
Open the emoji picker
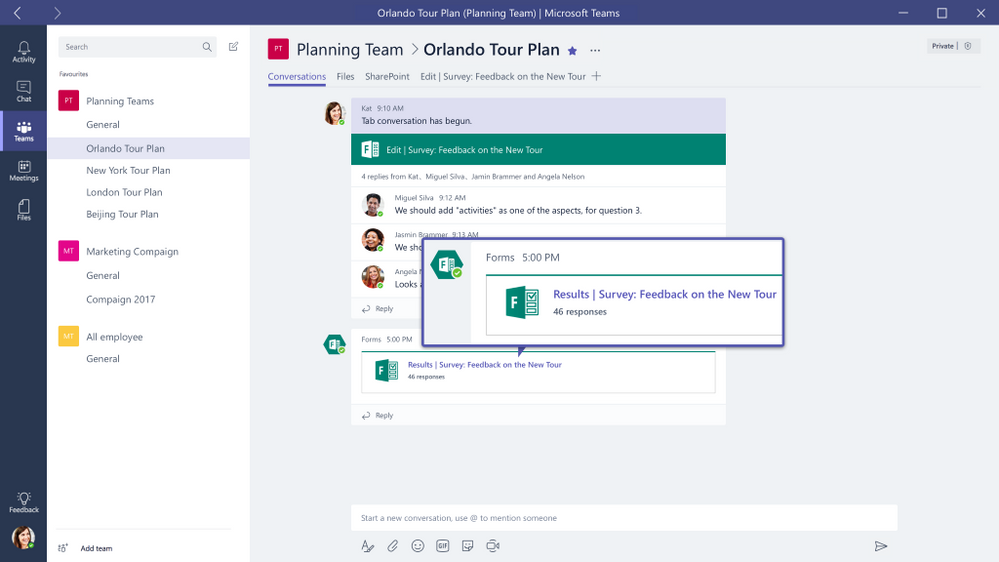[x=417, y=546]
